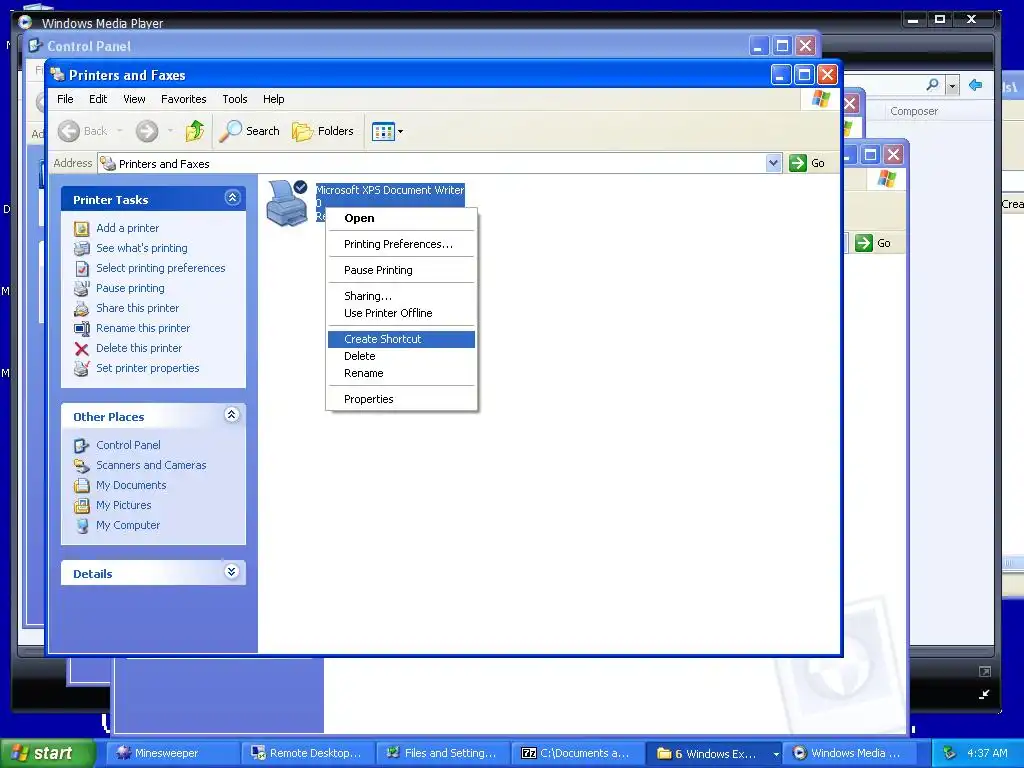This screenshot has width=1024, height=768.
Task: Choose Use Printer Offline menu entry
Action: click(401, 313)
